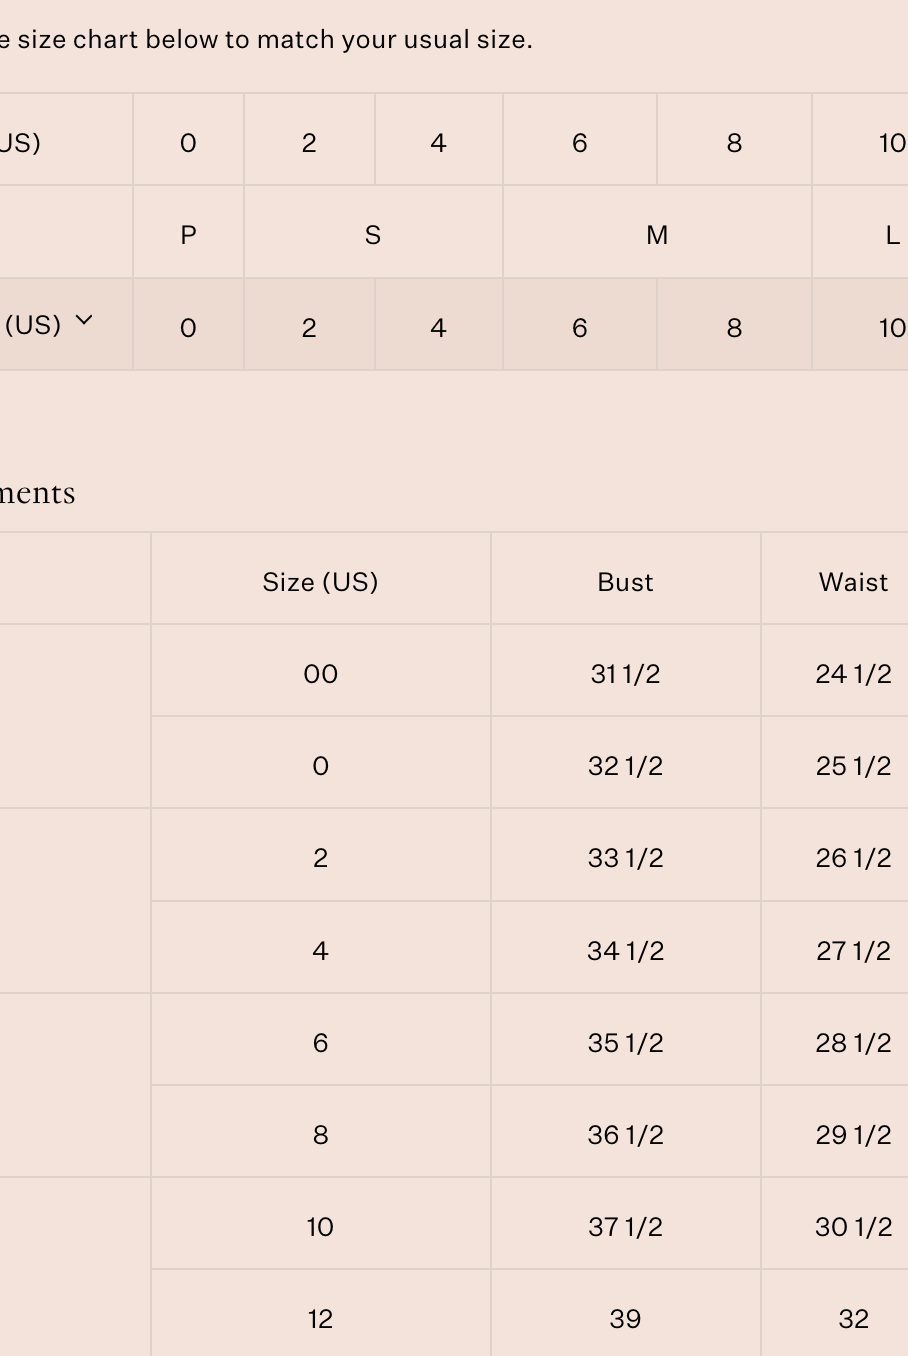The height and width of the screenshot is (1356, 908).
Task: Click the Size (US) column header
Action: (320, 582)
